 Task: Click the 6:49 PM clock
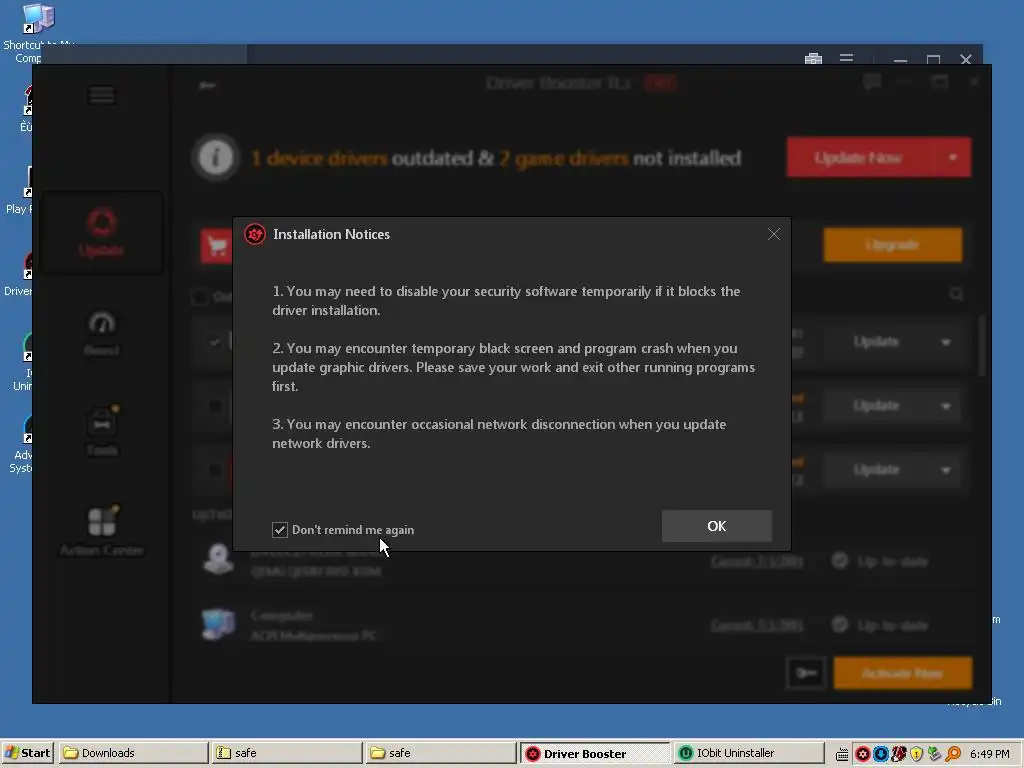pyautogui.click(x=990, y=754)
